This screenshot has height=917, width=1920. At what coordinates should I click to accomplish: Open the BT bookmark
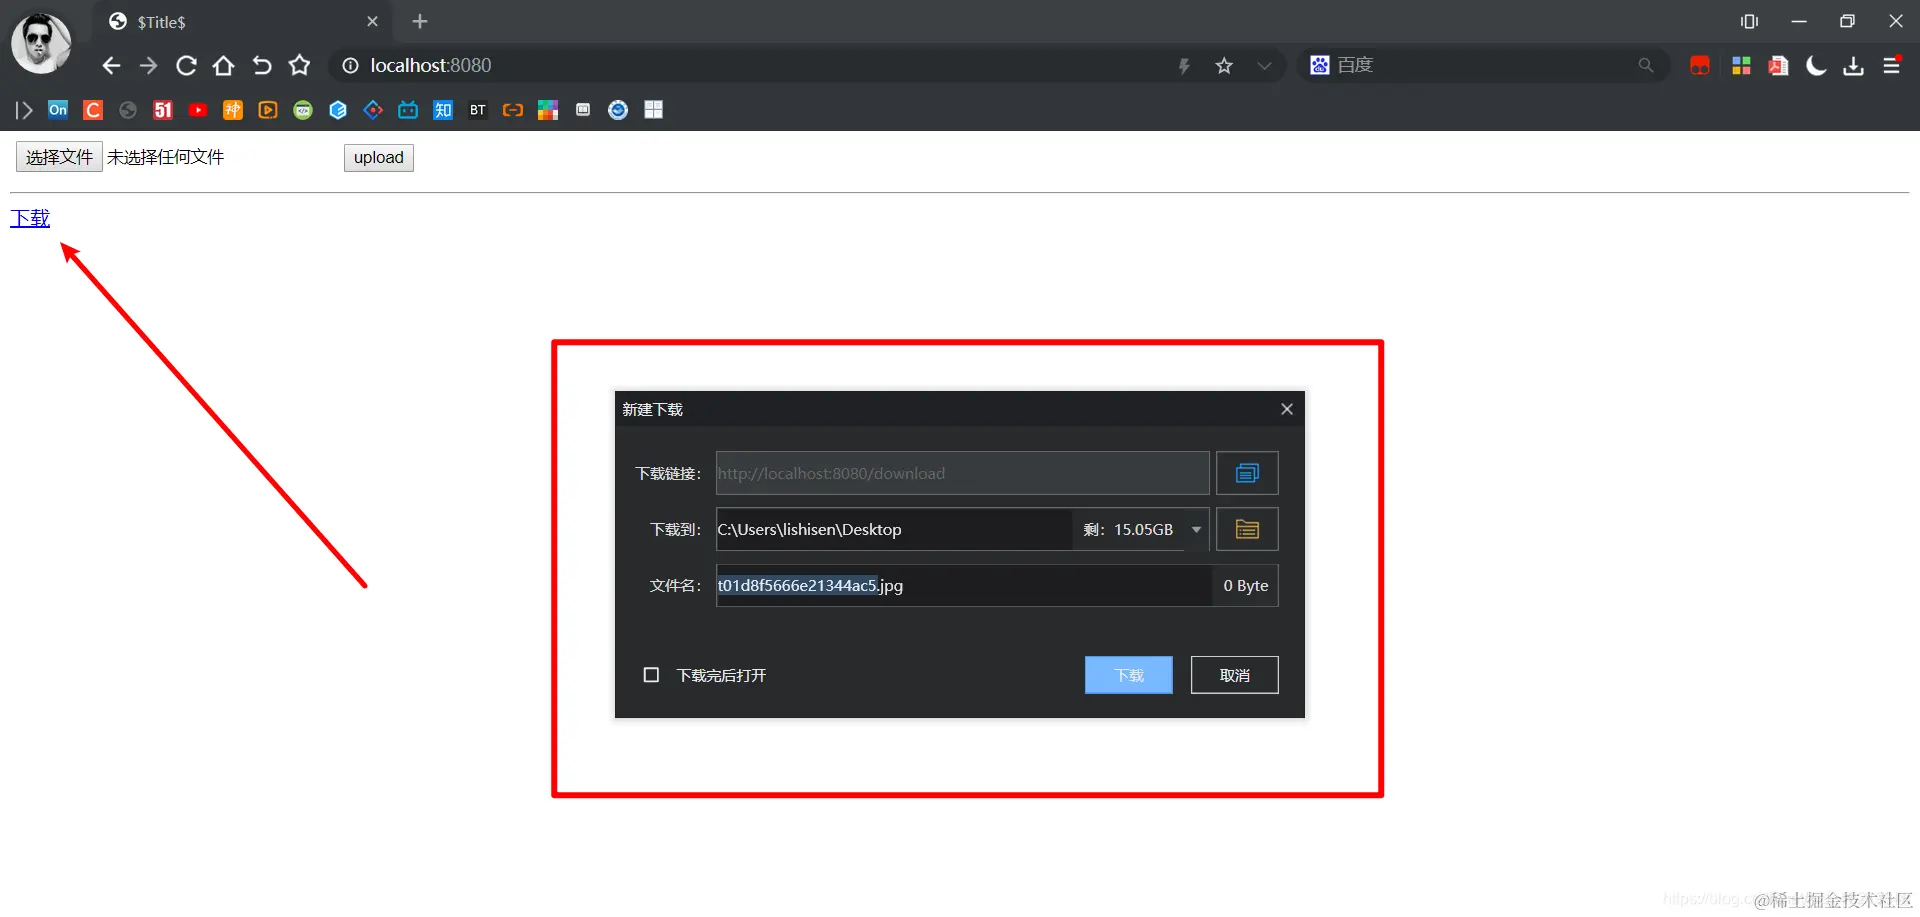(x=478, y=110)
